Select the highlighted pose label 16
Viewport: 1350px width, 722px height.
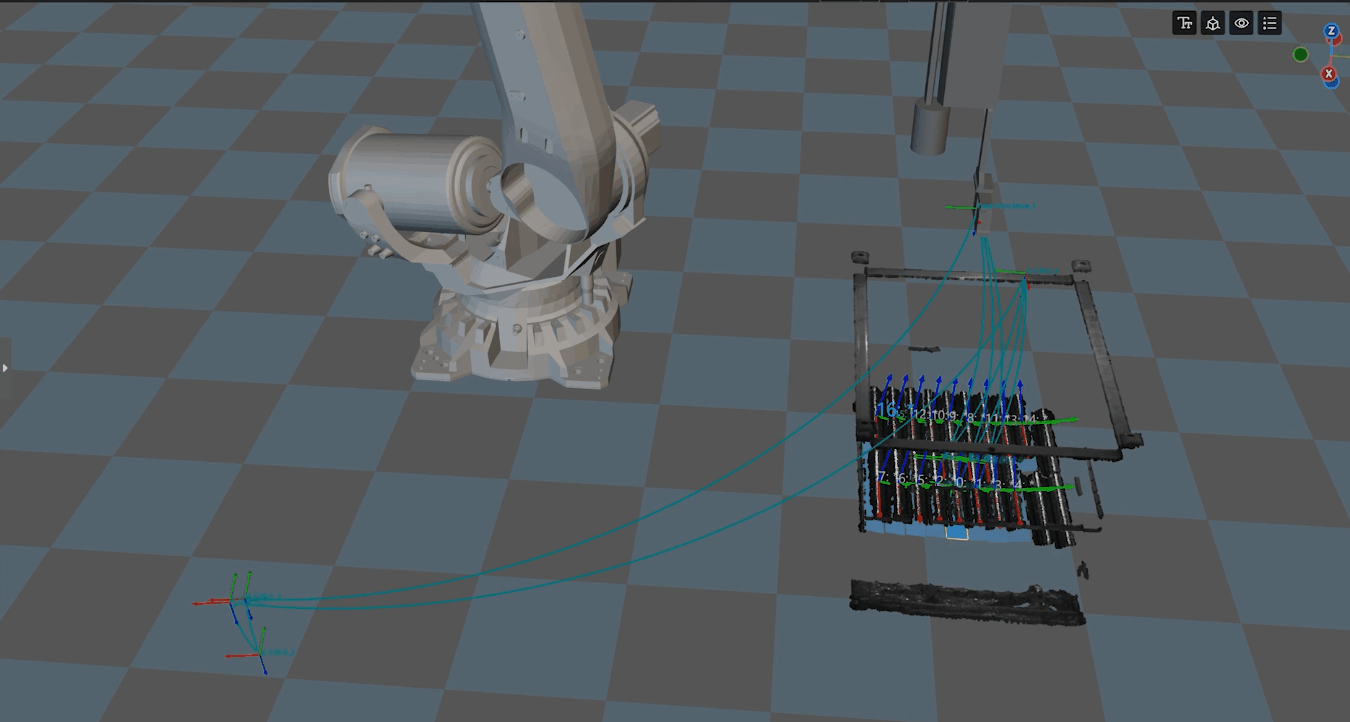(886, 411)
